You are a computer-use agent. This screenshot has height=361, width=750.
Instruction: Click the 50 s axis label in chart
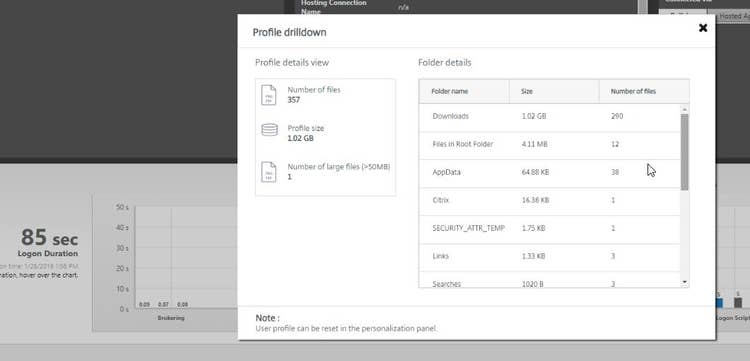[122, 208]
